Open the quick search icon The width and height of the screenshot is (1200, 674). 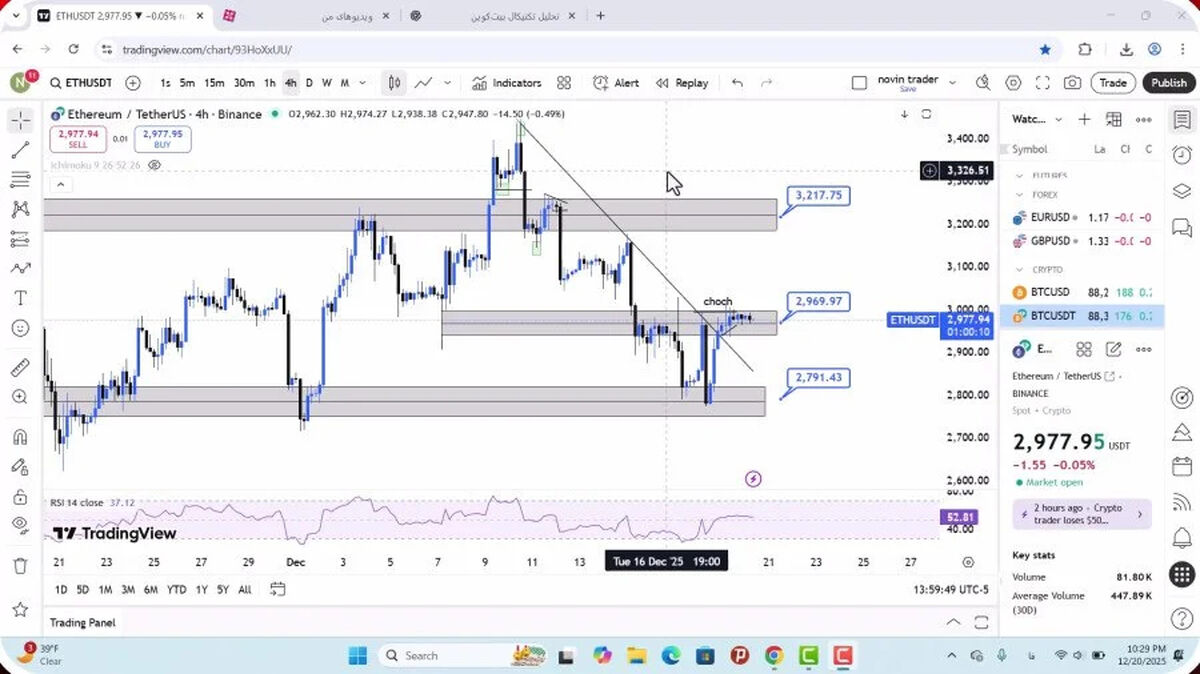(983, 83)
